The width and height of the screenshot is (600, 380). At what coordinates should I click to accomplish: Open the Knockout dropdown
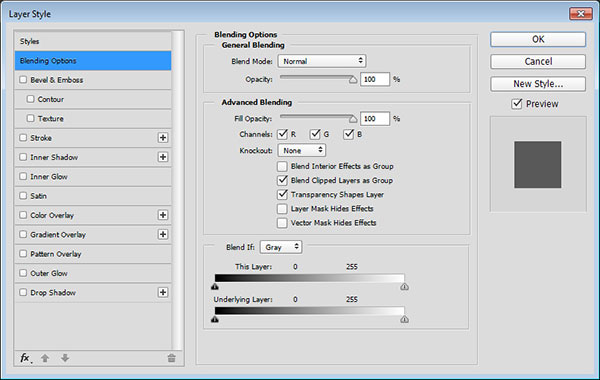click(302, 150)
